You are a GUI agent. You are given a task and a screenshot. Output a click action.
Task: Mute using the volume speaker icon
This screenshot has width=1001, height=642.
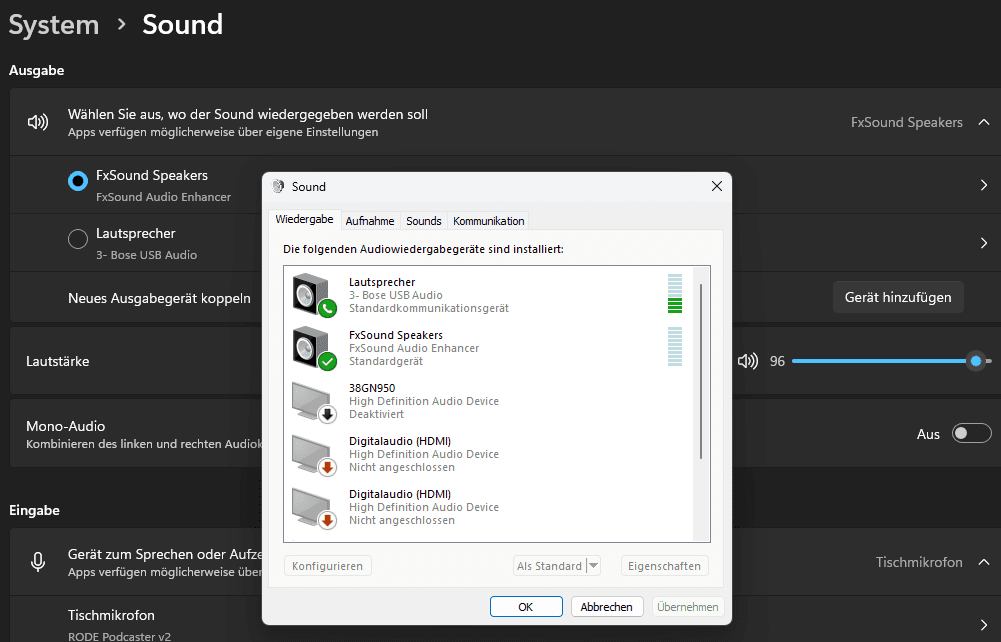pyautogui.click(x=747, y=361)
